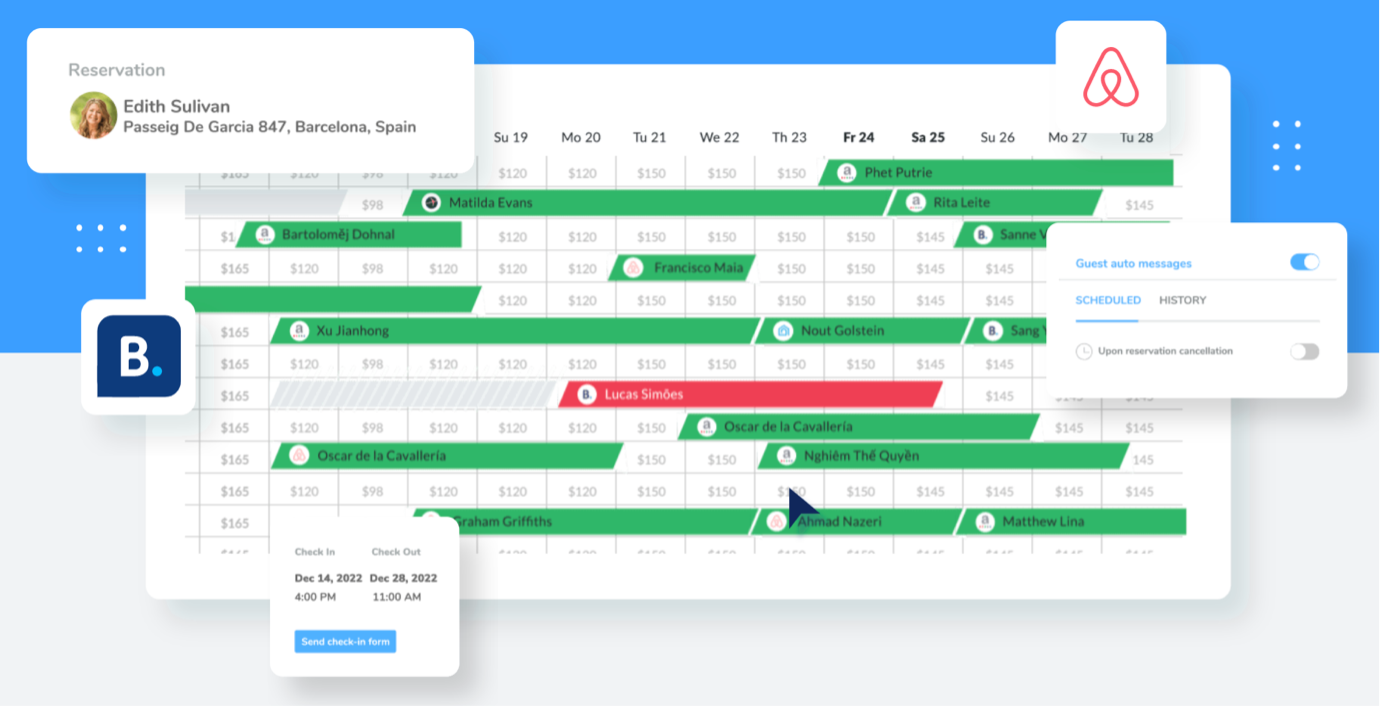Switch to the History tab
Viewport: 1384px width, 708px height.
coord(1182,300)
